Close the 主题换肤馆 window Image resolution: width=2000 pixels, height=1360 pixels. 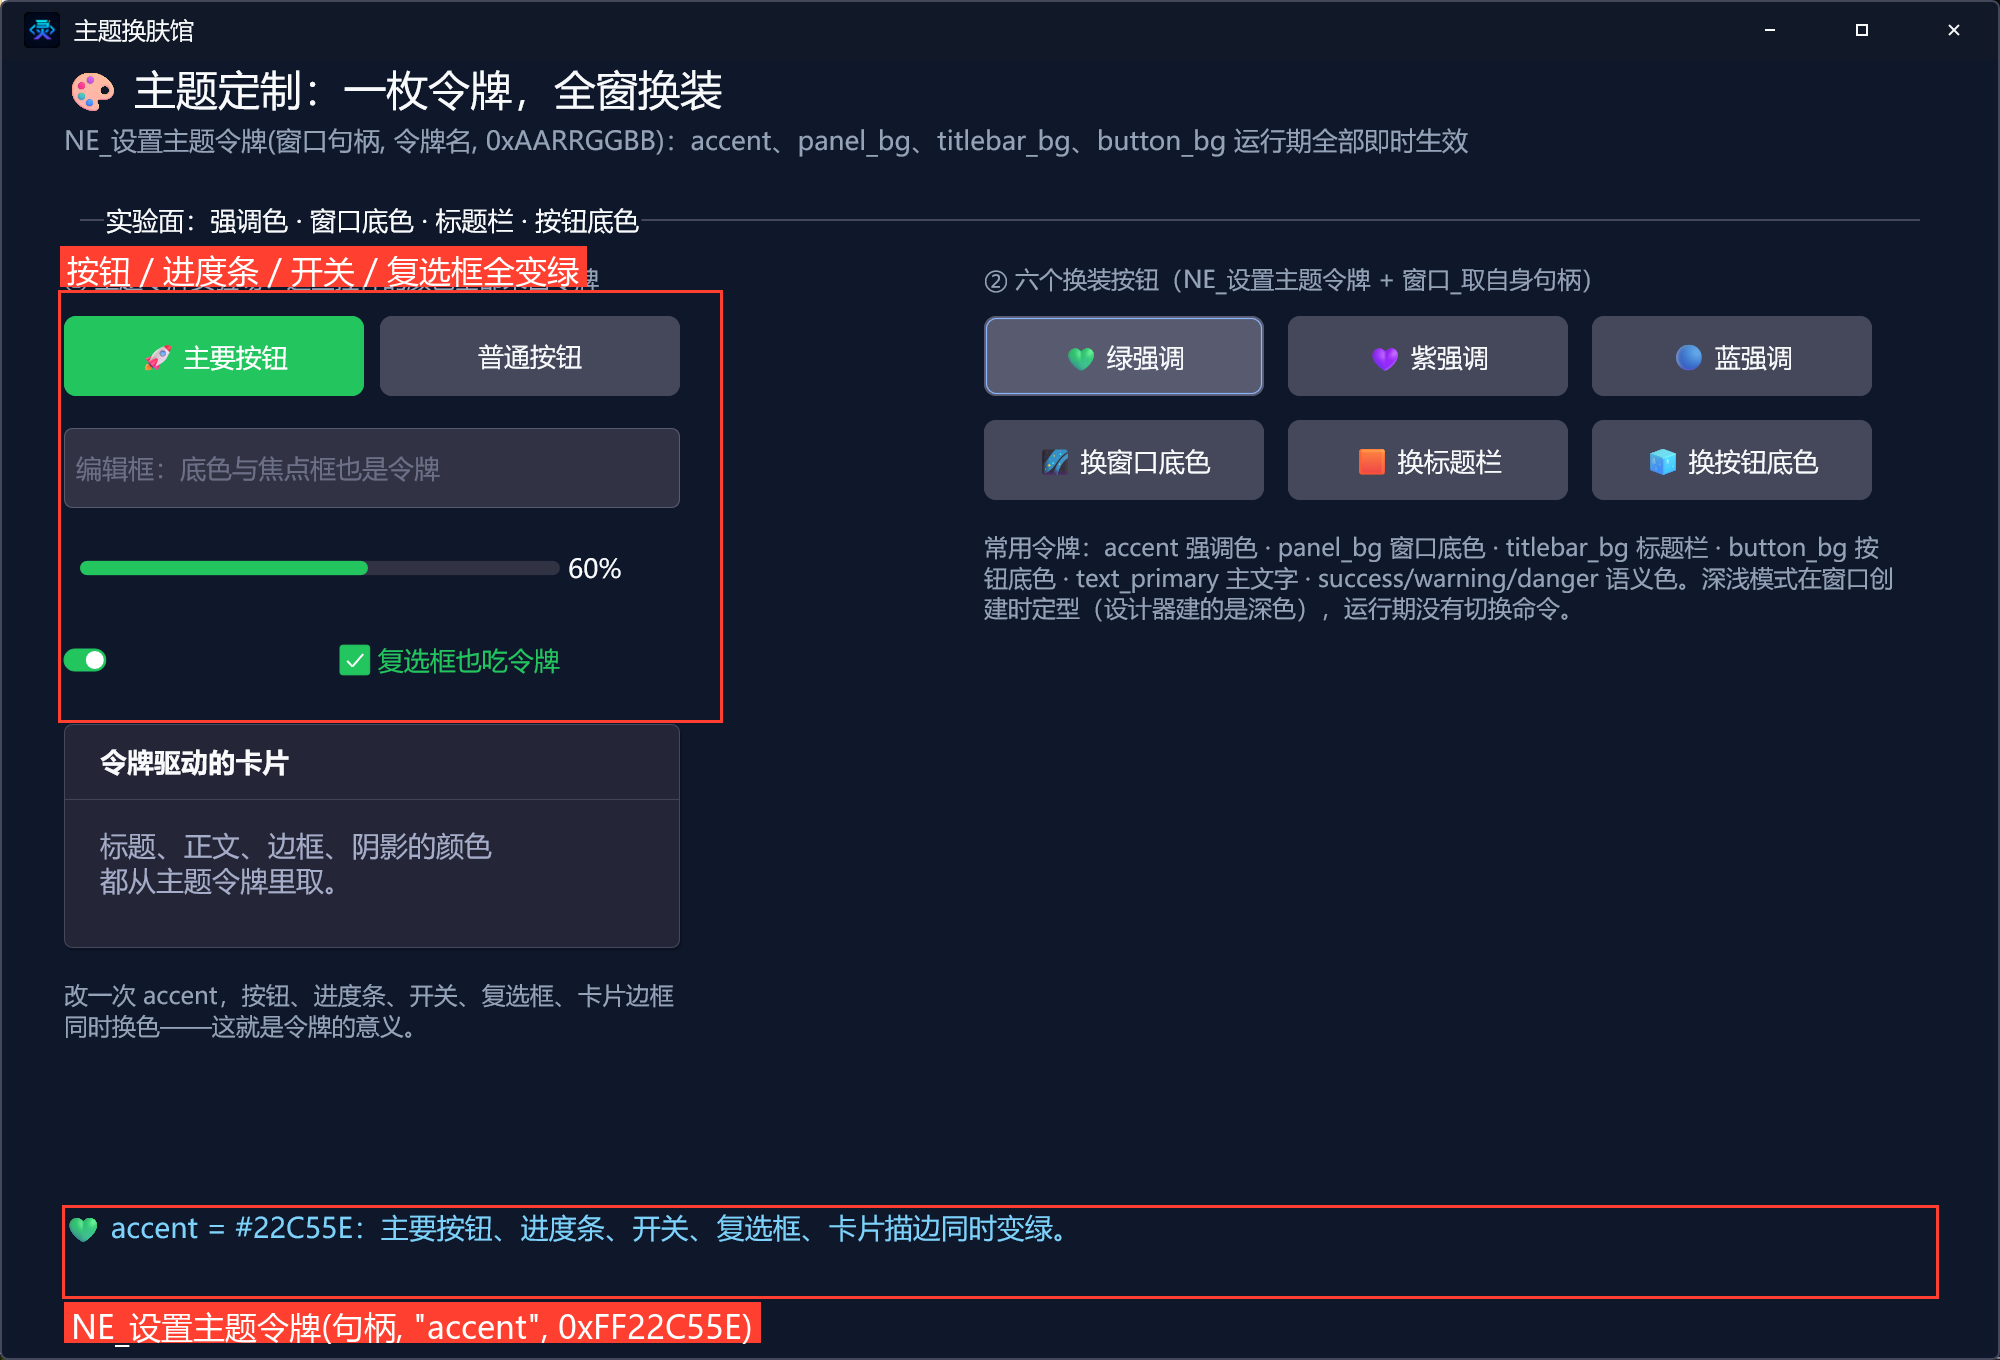point(1954,30)
